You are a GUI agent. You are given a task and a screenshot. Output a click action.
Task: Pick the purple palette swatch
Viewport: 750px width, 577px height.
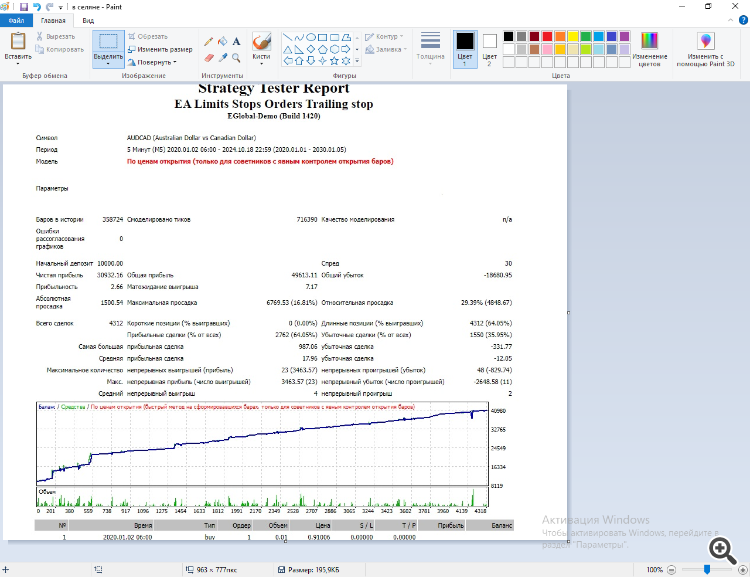(x=625, y=36)
